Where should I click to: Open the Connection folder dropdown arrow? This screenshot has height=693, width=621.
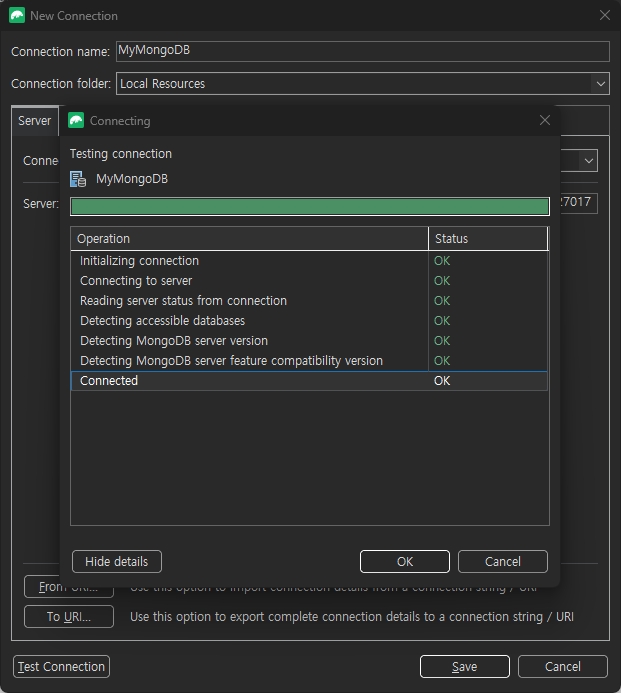point(600,84)
